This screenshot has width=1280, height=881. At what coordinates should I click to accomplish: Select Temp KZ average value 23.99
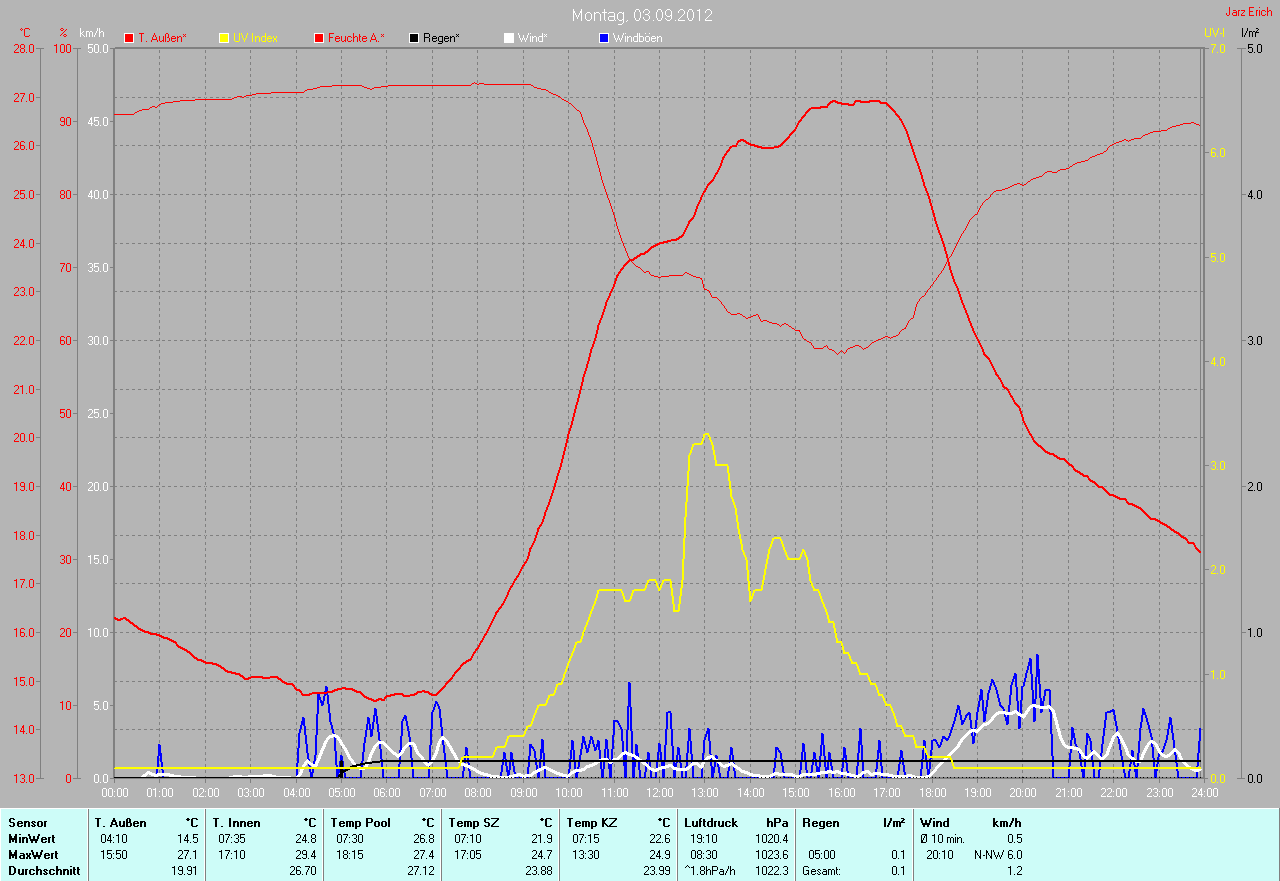tap(656, 871)
